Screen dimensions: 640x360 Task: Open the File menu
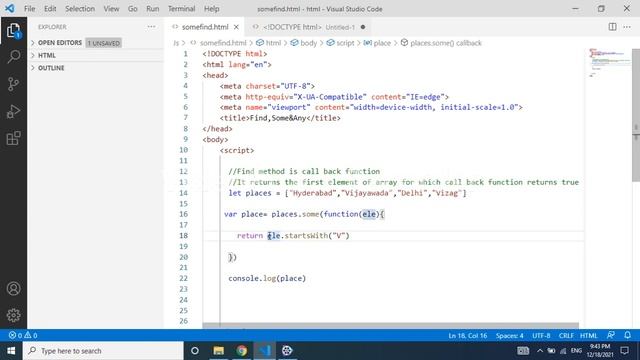(29, 9)
